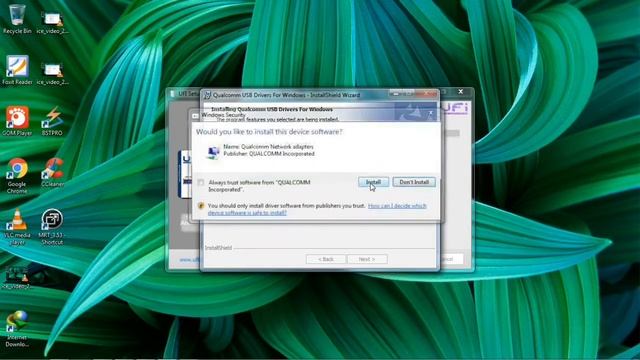This screenshot has height=360, width=640.
Task: Click the InstallShield label in the wizard
Action: click(218, 248)
